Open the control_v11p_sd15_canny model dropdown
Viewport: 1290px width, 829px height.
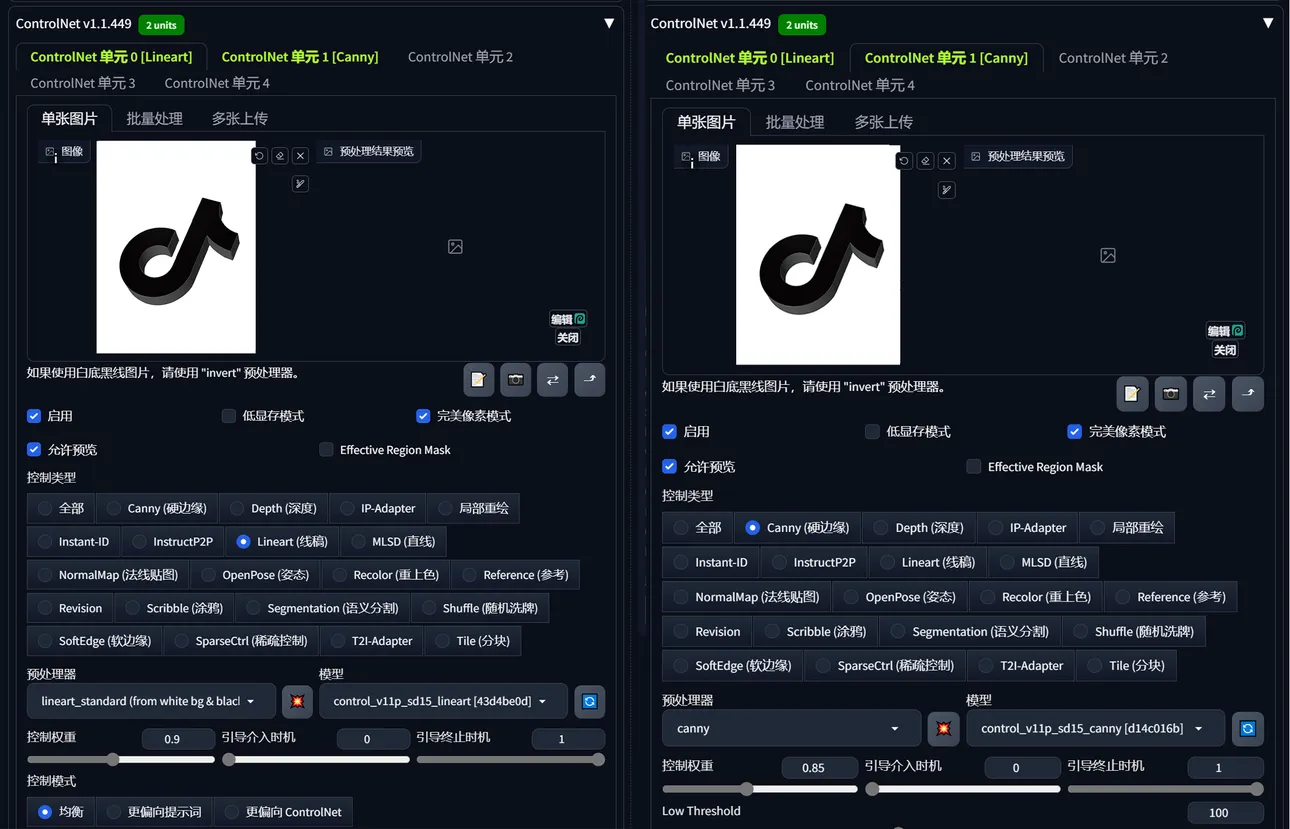pyautogui.click(x=1094, y=729)
